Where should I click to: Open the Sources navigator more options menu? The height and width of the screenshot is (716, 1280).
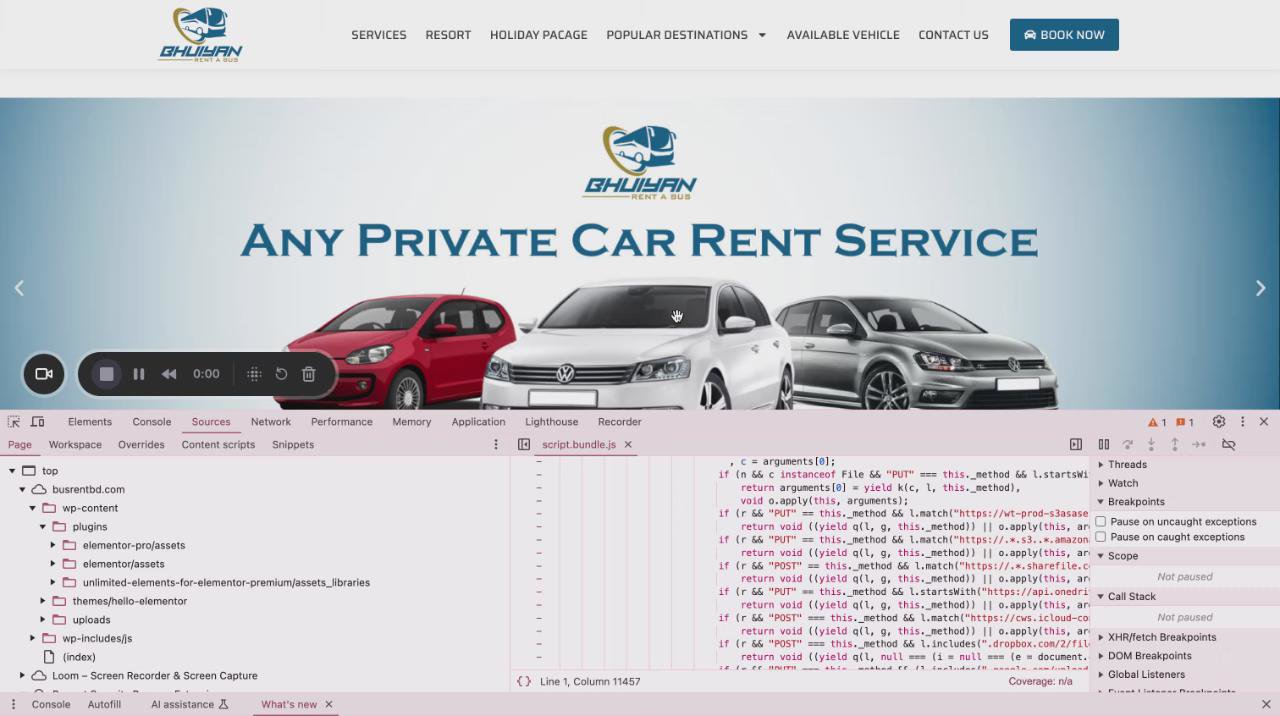click(x=496, y=445)
